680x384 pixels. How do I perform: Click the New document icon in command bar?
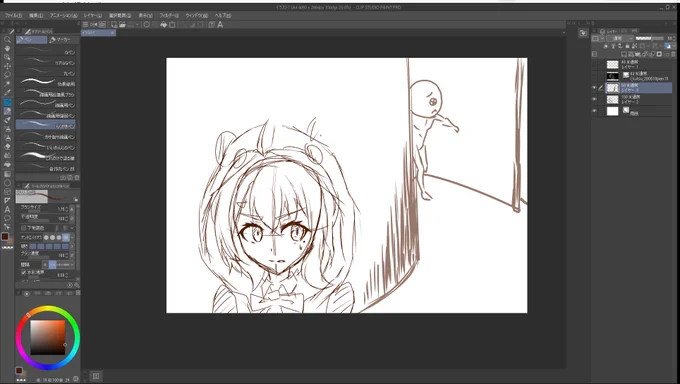pyautogui.click(x=114, y=25)
